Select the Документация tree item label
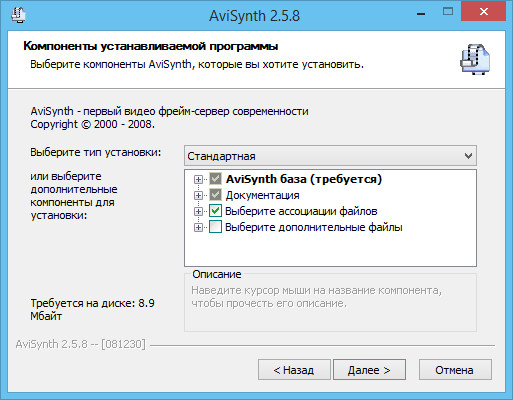Viewport: 513px width, 400px height. pos(262,195)
